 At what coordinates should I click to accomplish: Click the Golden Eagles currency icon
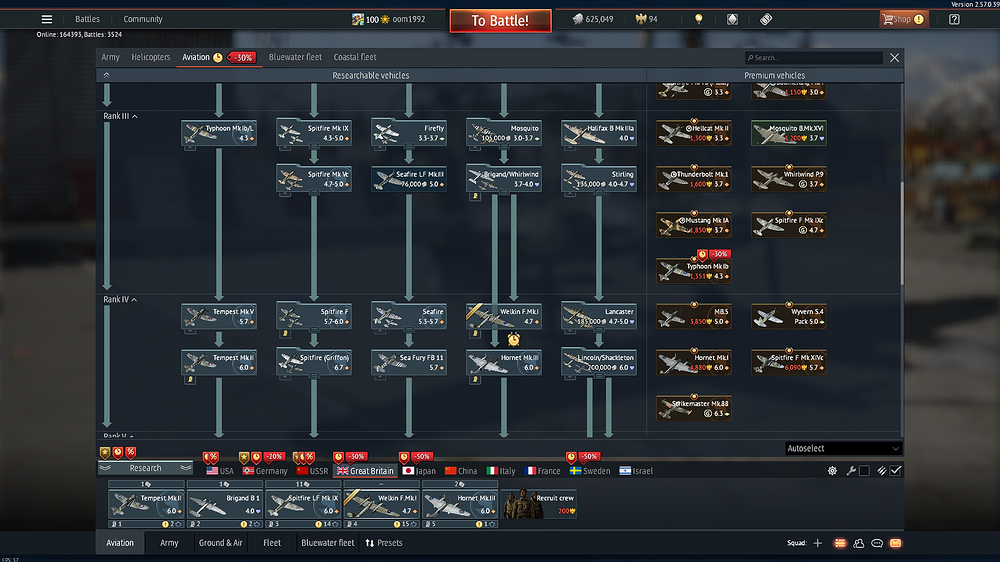[x=641, y=19]
